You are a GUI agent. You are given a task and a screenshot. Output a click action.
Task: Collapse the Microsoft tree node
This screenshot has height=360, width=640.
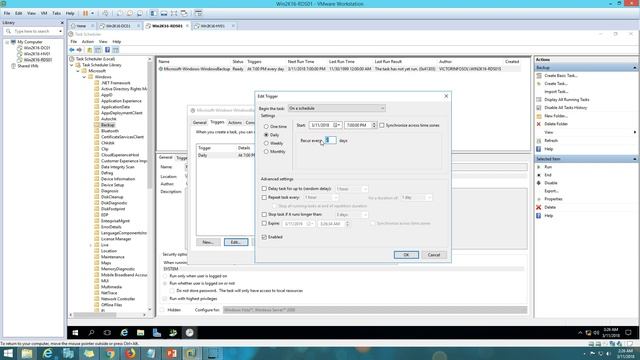click(x=78, y=71)
